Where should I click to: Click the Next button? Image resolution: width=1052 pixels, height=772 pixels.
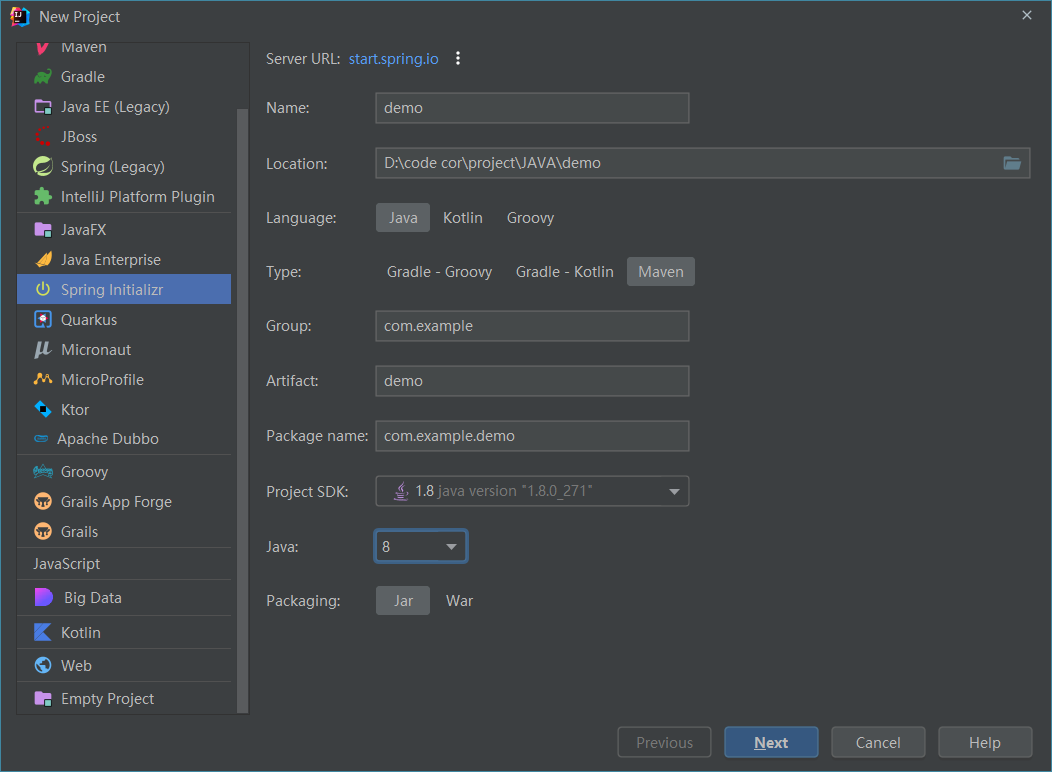click(x=771, y=742)
